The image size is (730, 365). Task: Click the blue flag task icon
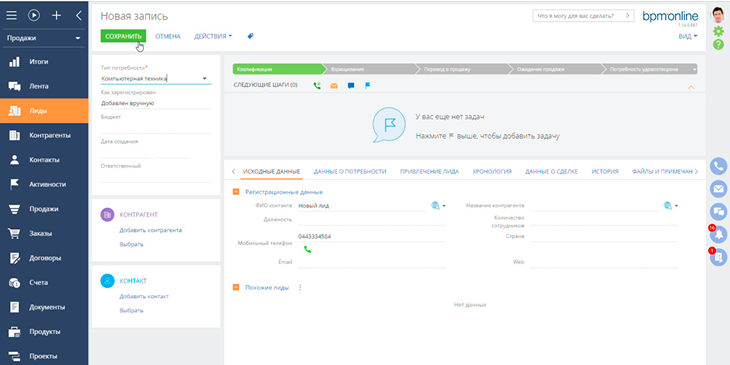[367, 86]
